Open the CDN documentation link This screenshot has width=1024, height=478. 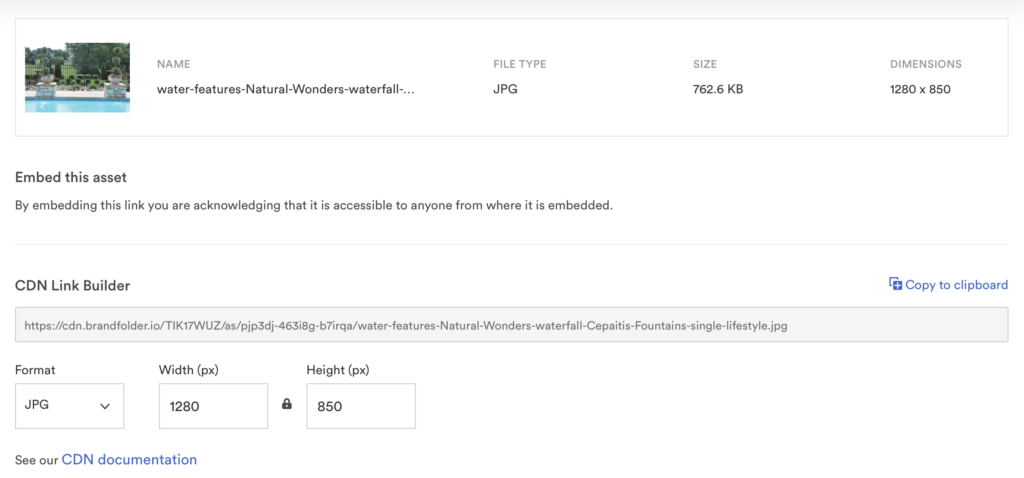point(129,460)
